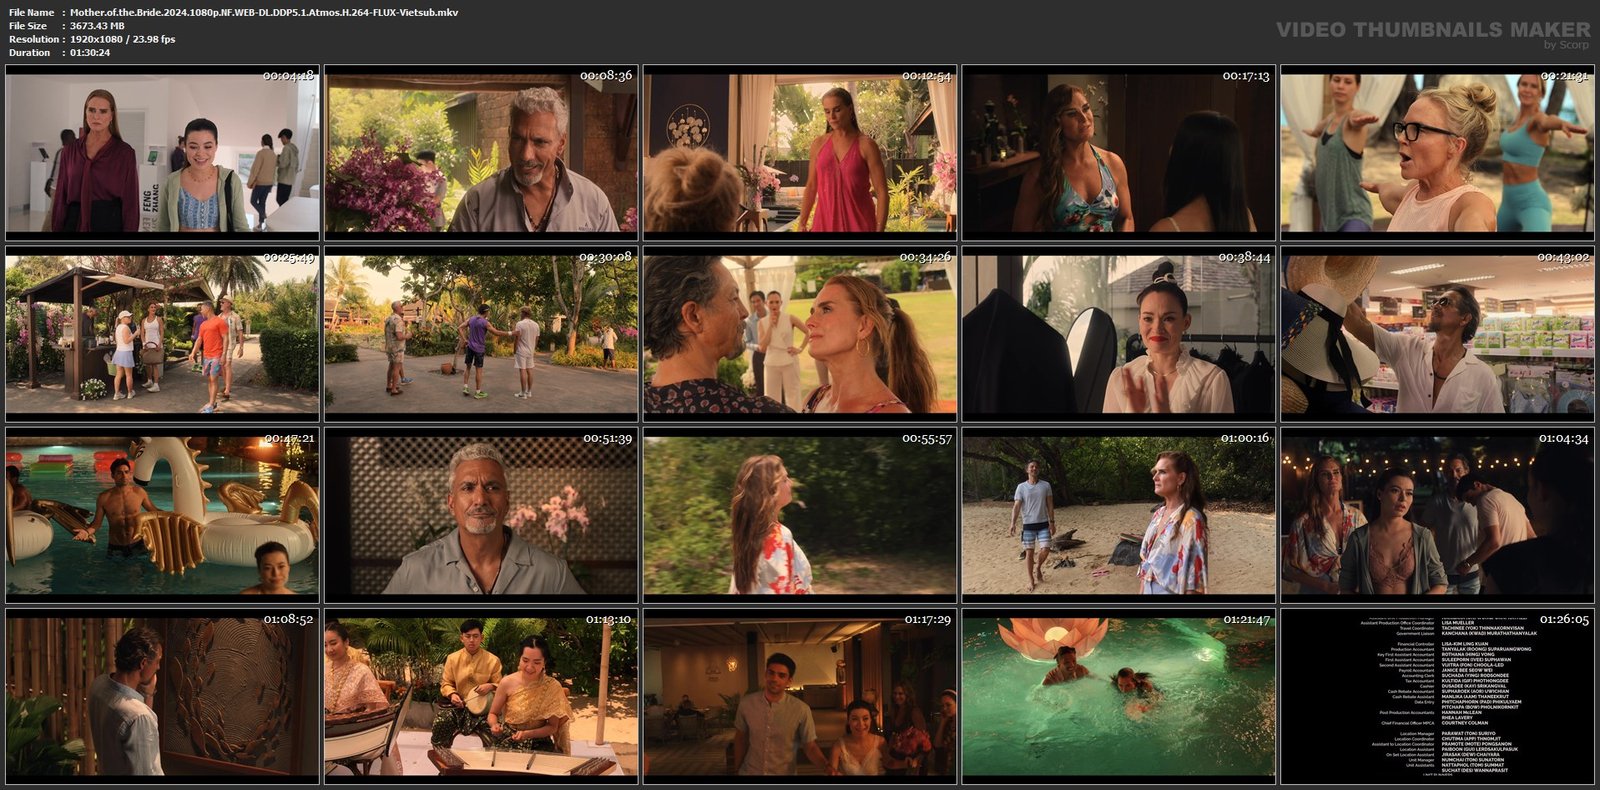Viewport: 1600px width, 790px height.
Task: Select the thumbnail at 00:12:54
Action: (800, 153)
